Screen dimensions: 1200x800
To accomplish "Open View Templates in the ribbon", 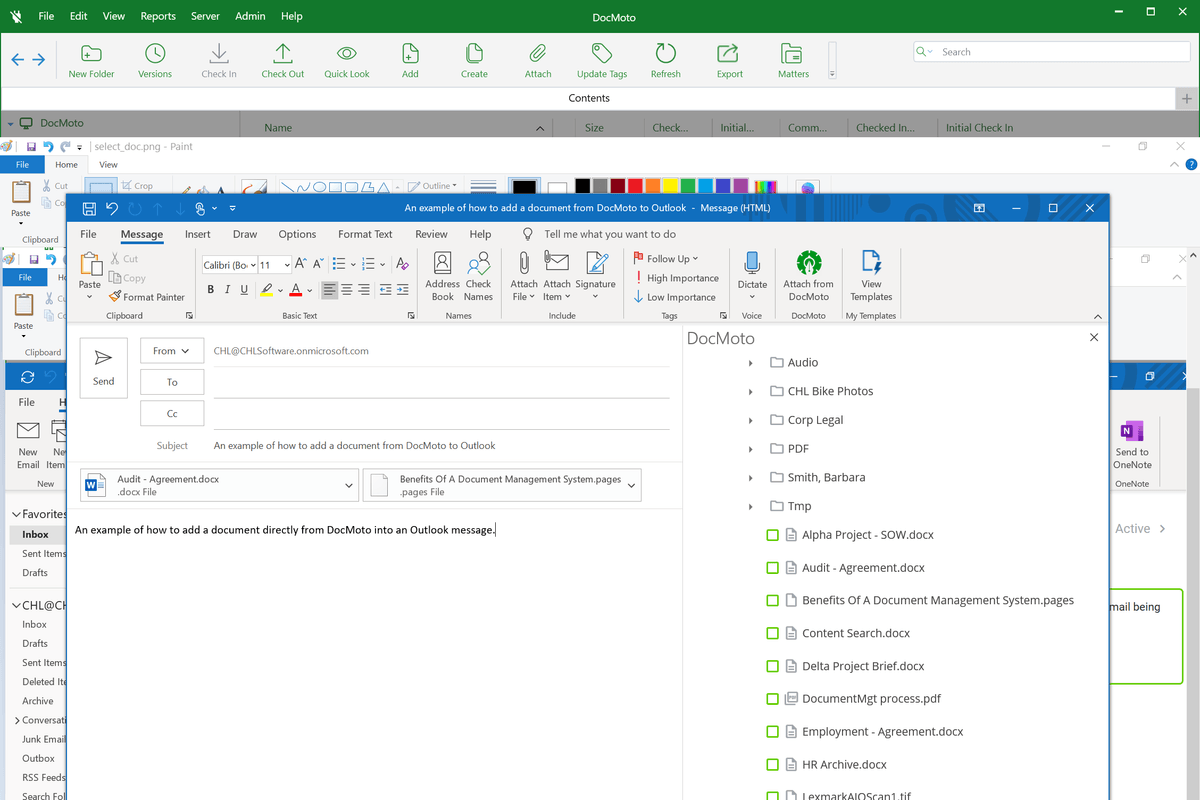I will (871, 264).
